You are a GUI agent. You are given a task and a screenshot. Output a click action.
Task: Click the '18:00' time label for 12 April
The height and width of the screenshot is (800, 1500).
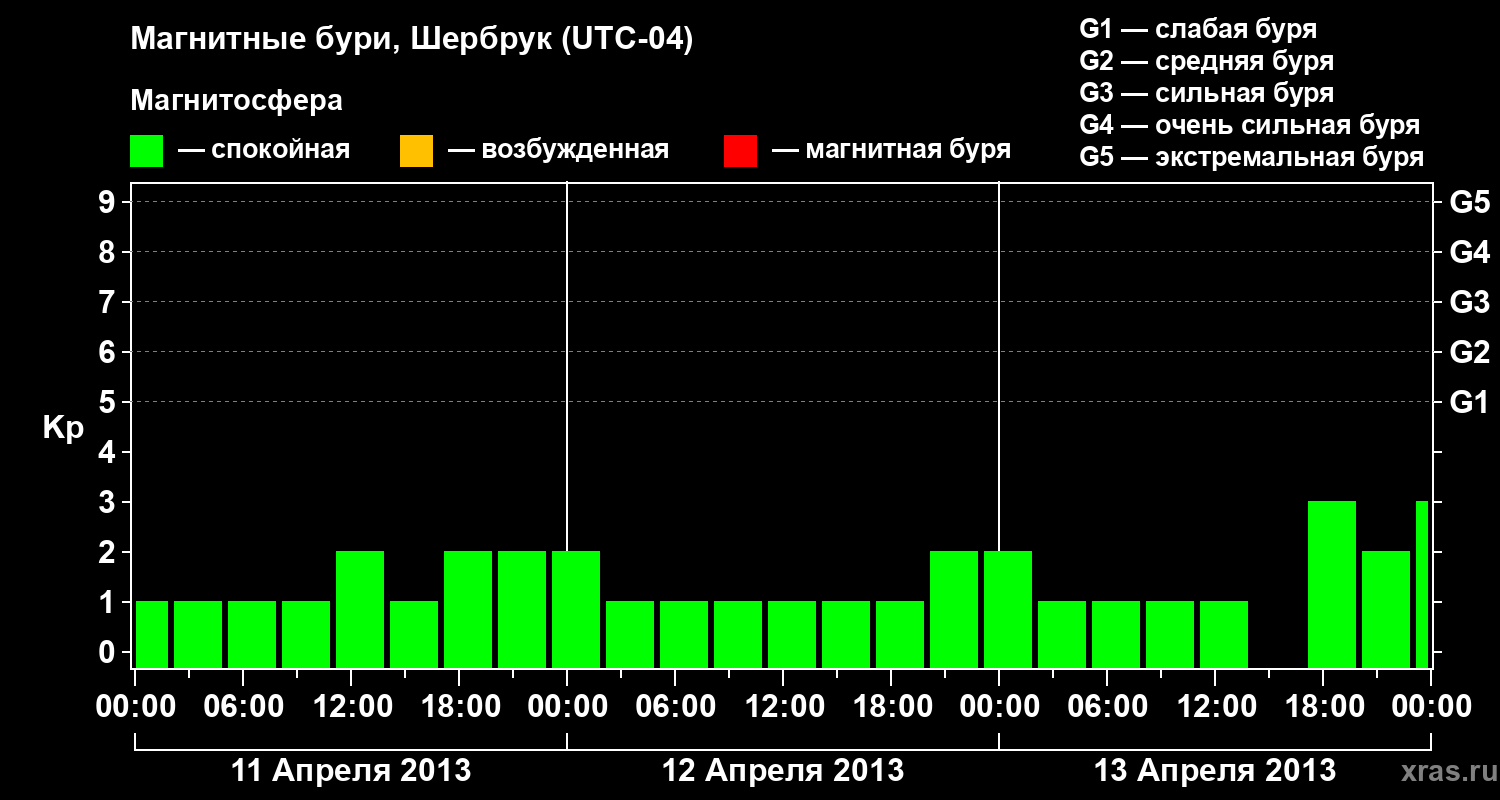click(x=891, y=707)
